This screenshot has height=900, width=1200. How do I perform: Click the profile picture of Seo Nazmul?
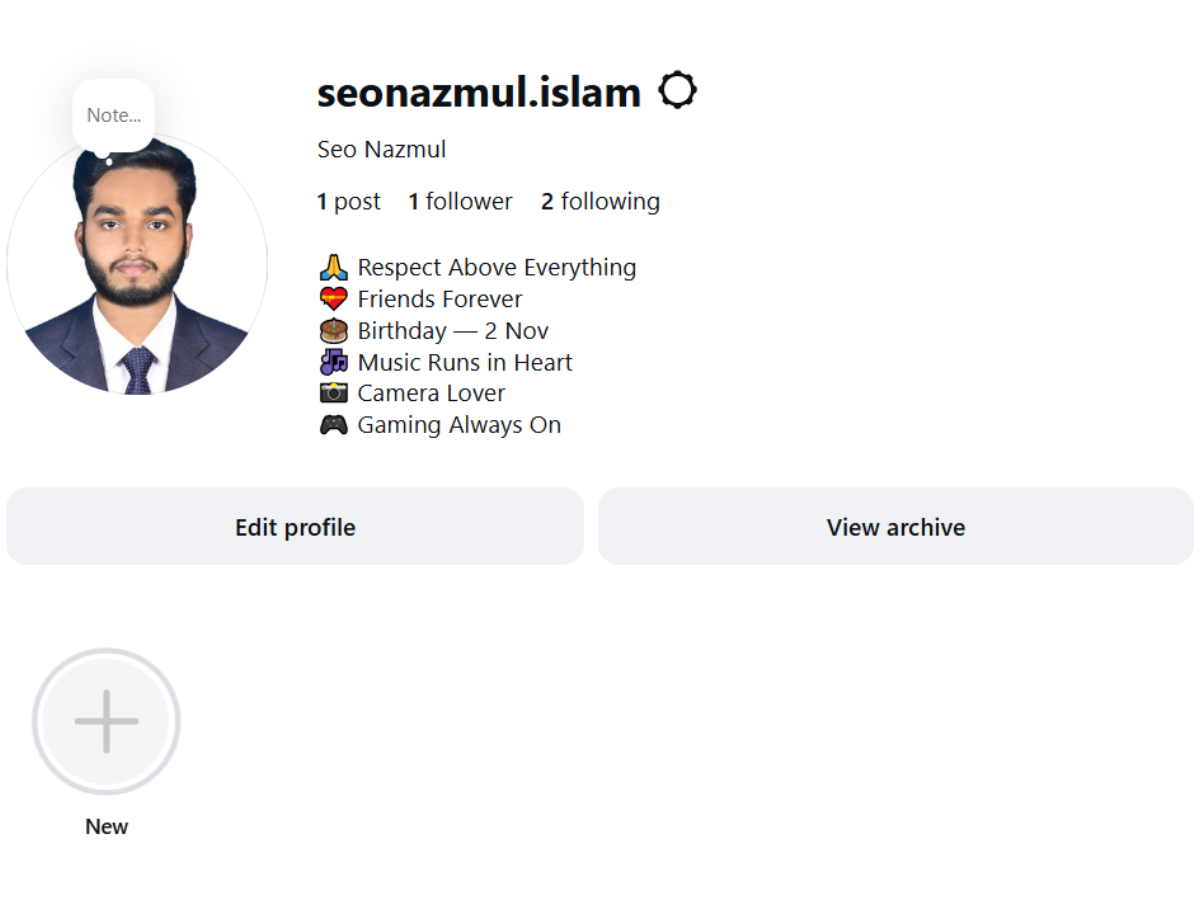pyautogui.click(x=138, y=268)
